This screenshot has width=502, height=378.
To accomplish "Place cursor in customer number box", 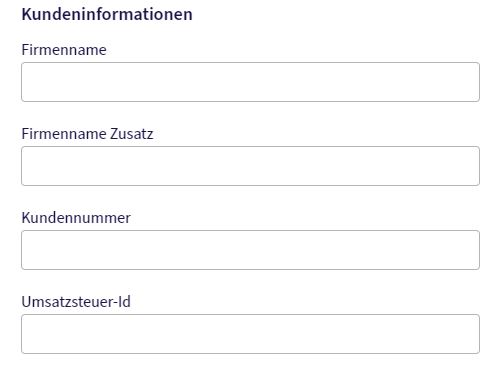I will point(250,250).
